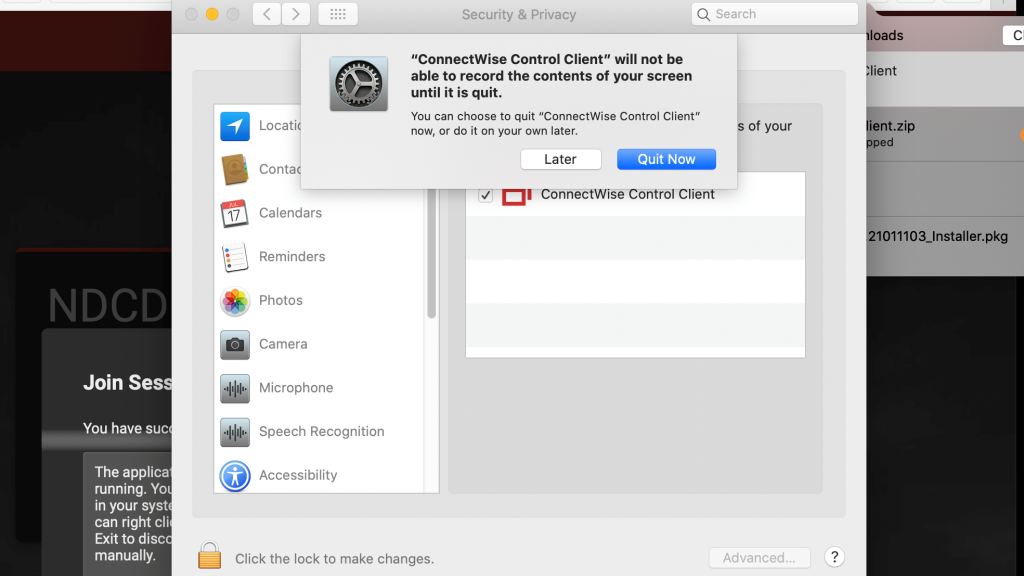Select the Contacts book icon

(235, 169)
